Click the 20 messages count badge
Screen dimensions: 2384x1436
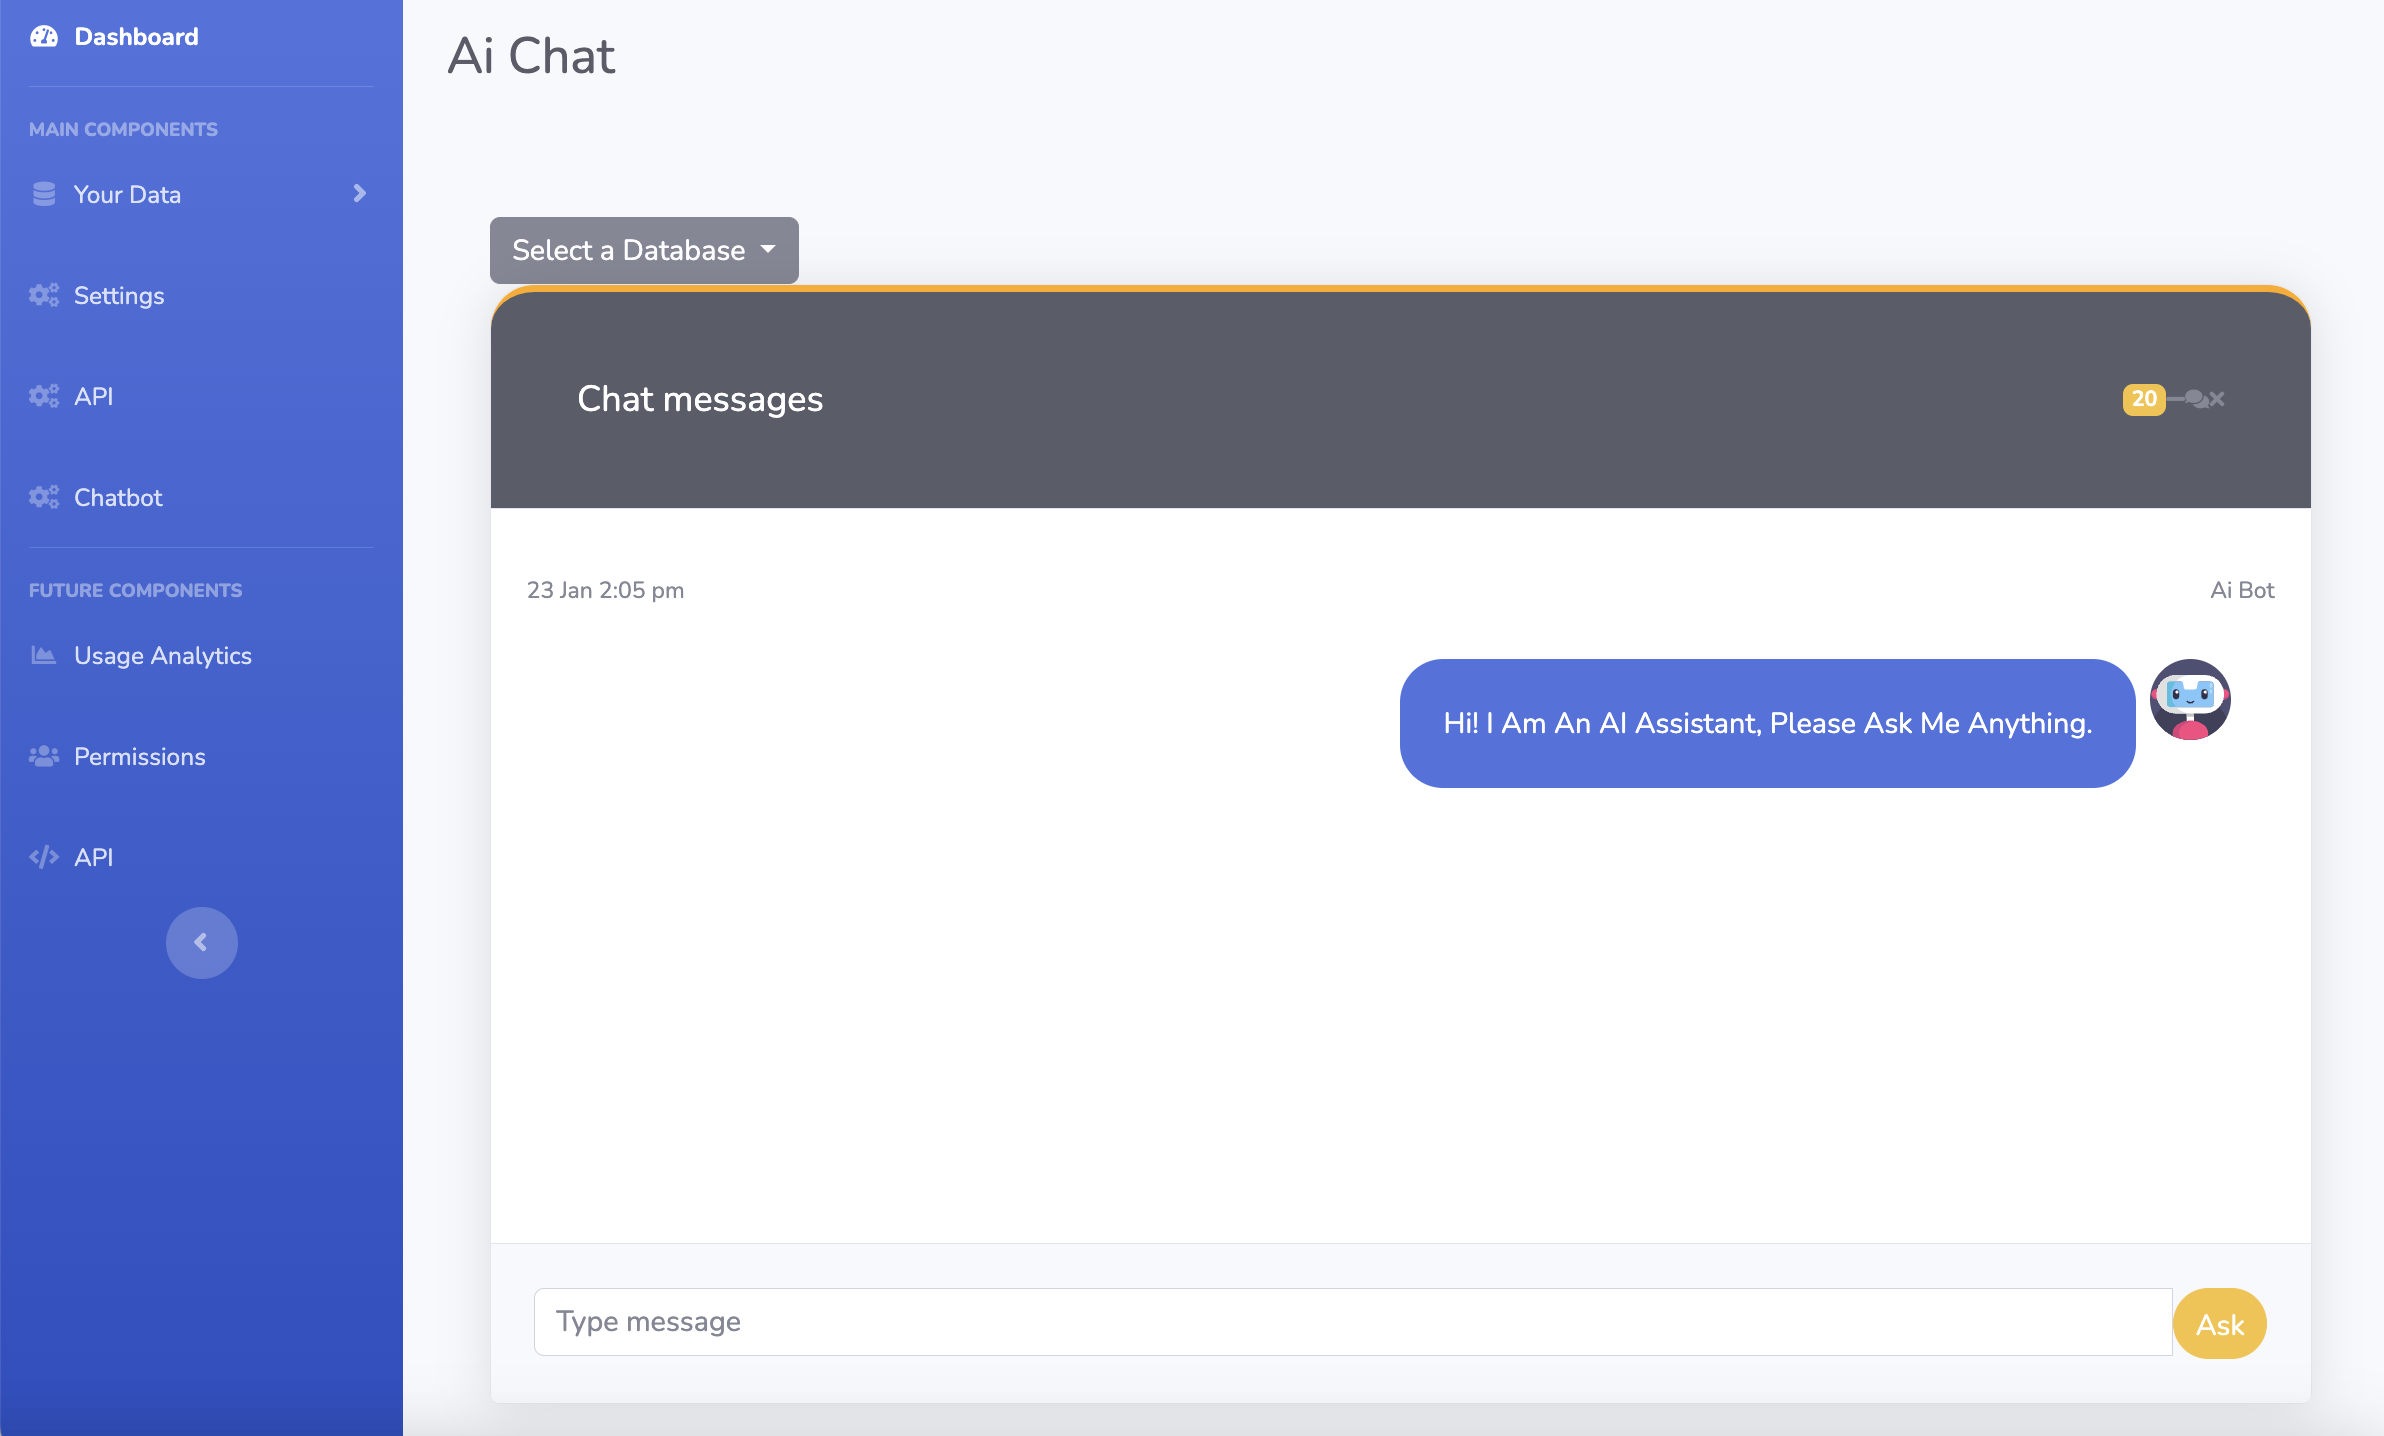[x=2144, y=399]
